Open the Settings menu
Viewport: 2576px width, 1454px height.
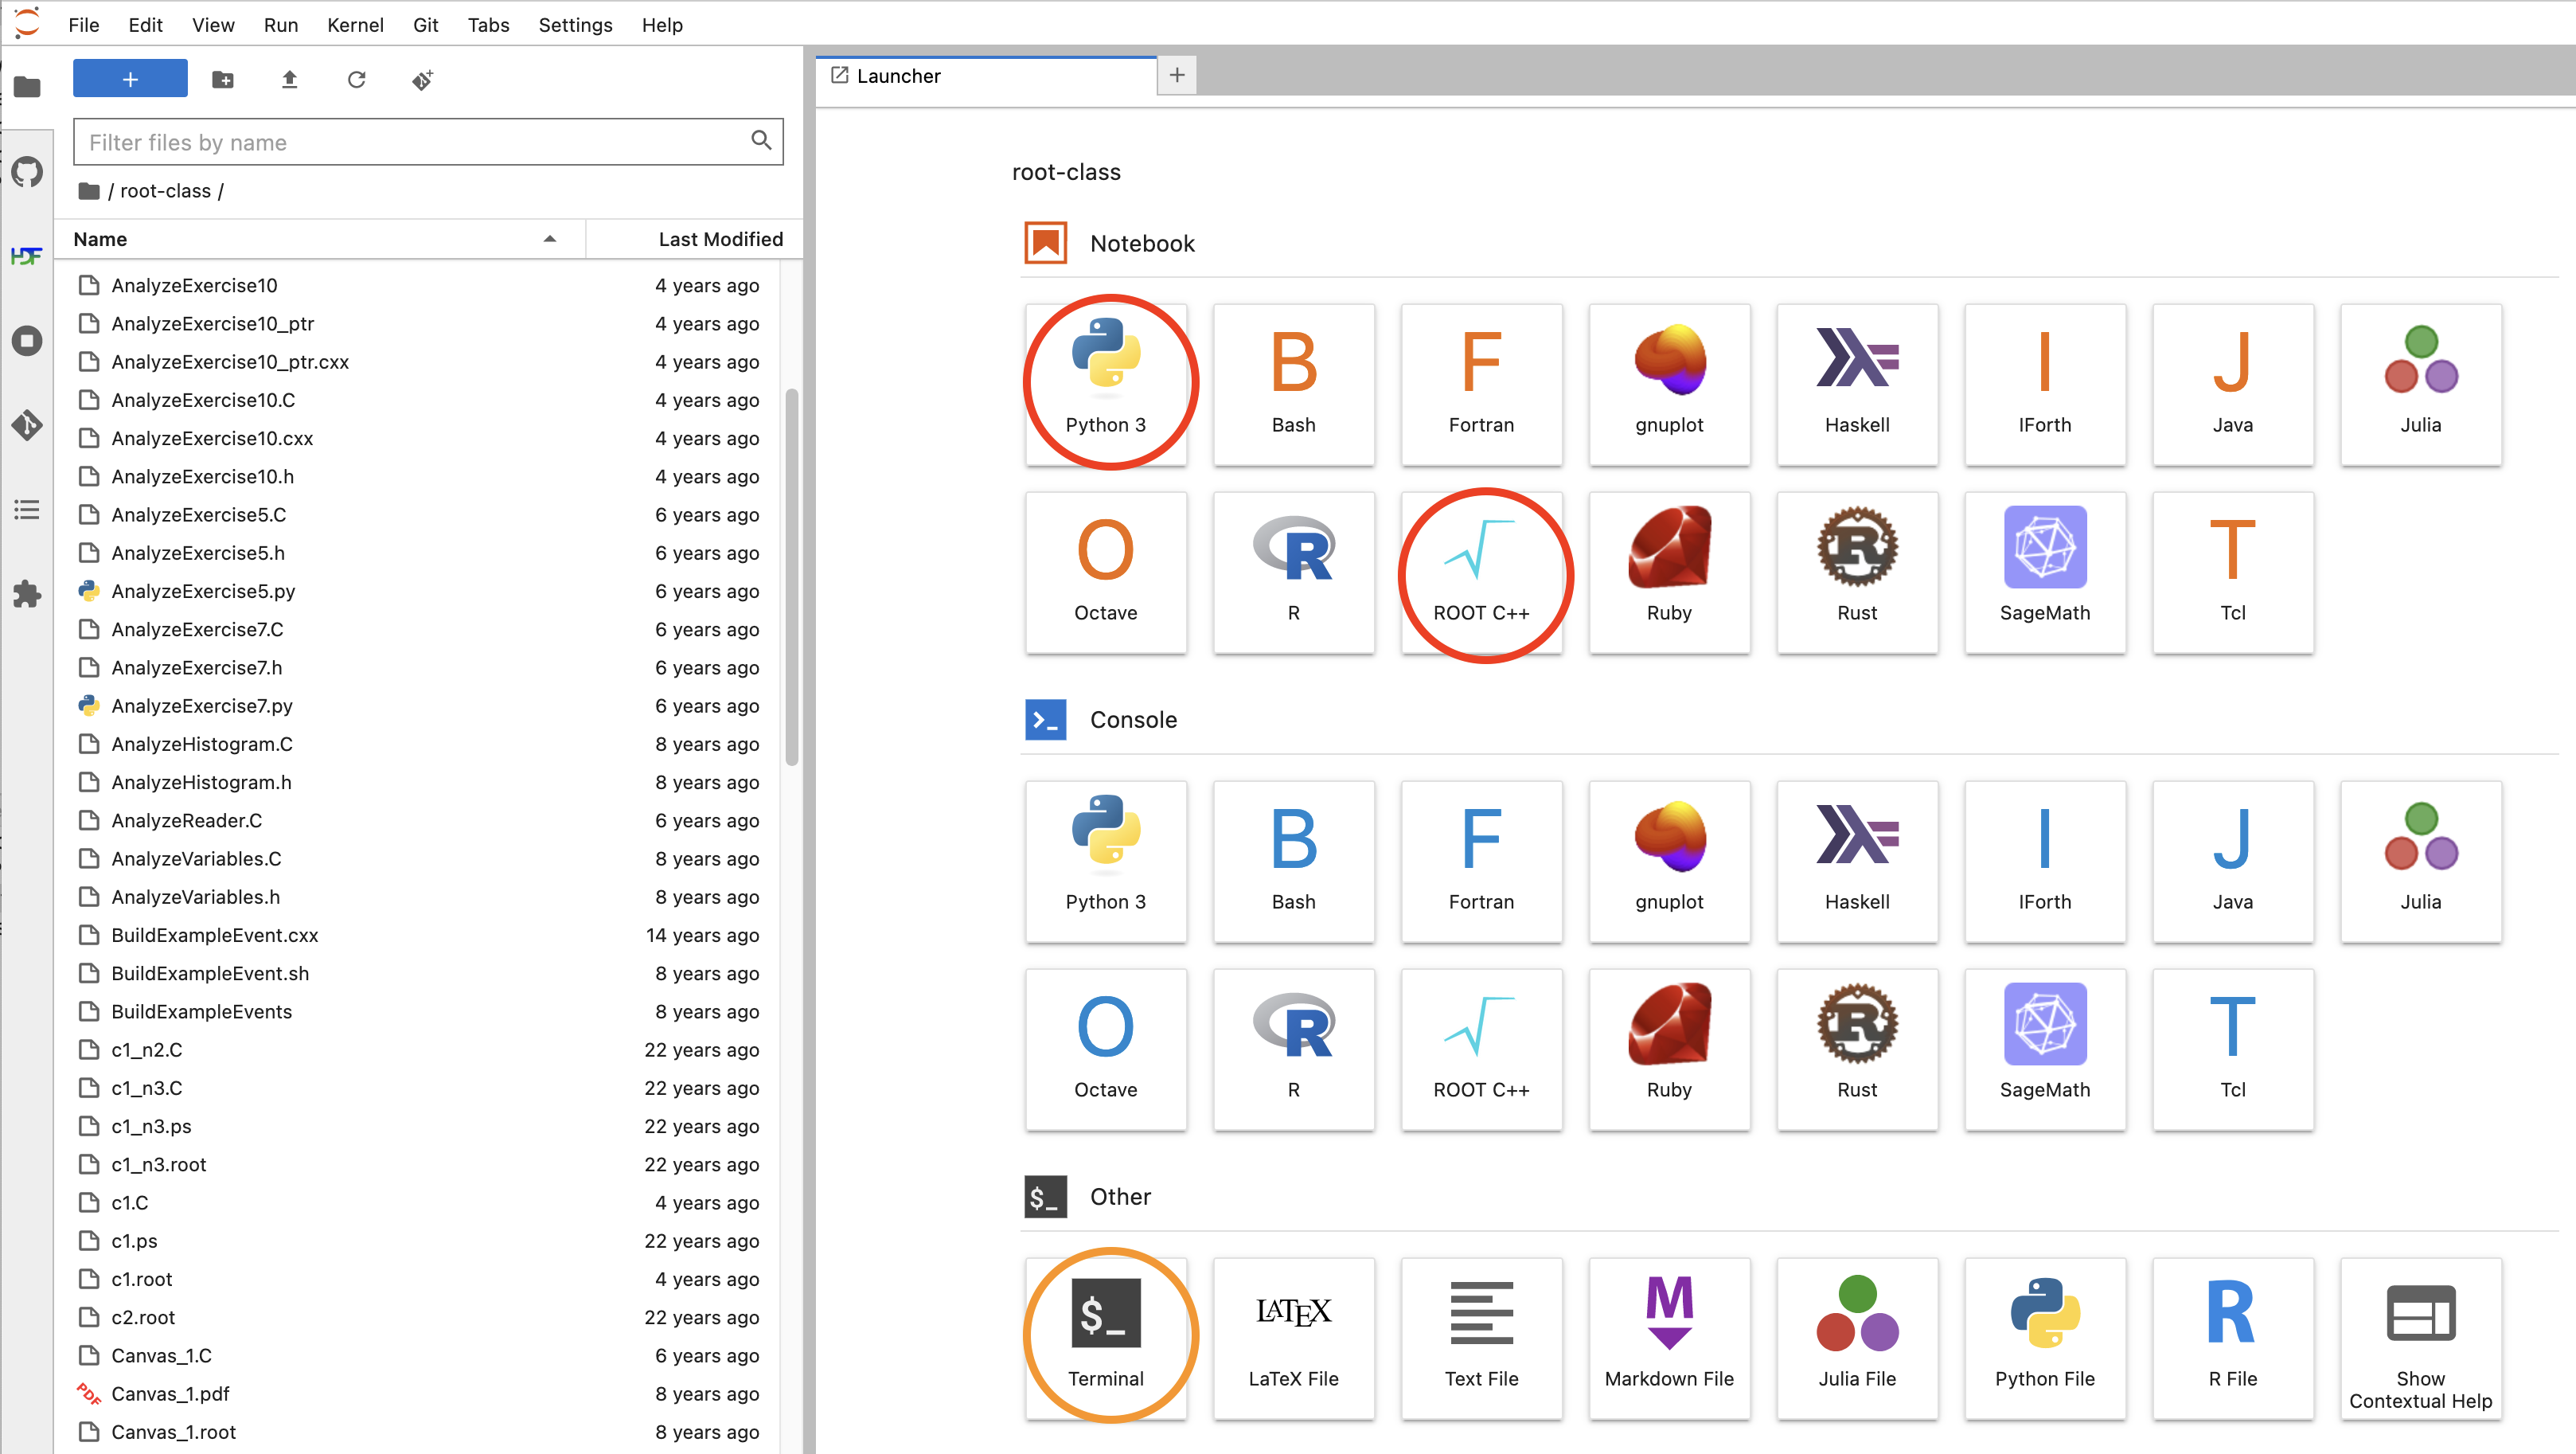click(575, 25)
